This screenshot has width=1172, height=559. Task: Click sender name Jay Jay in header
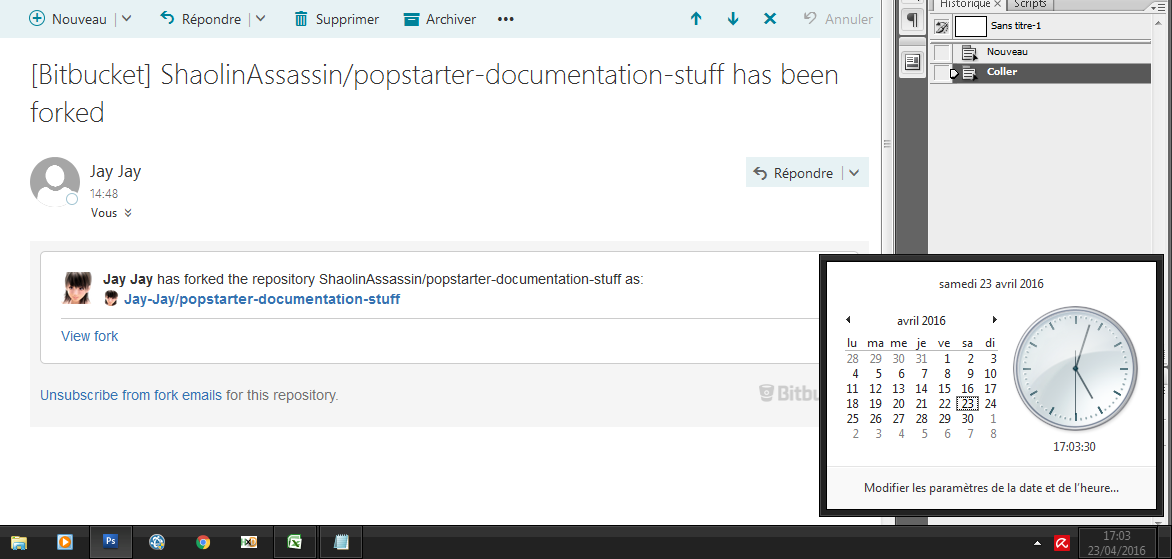[115, 171]
